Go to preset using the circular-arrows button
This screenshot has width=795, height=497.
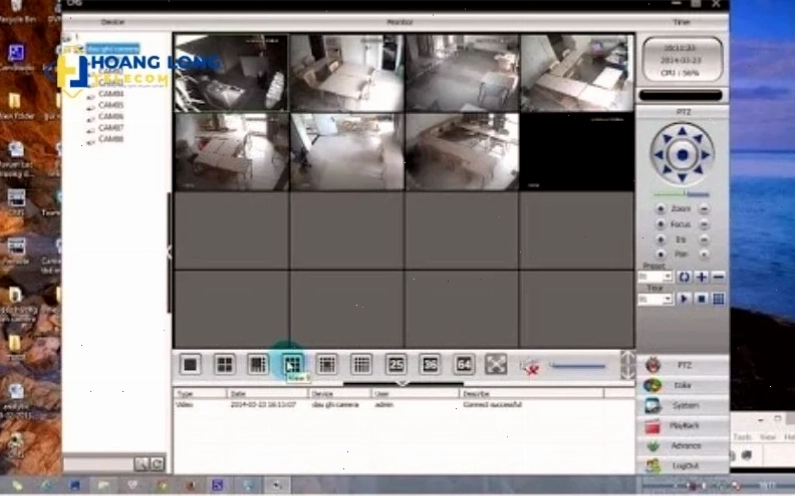(684, 277)
